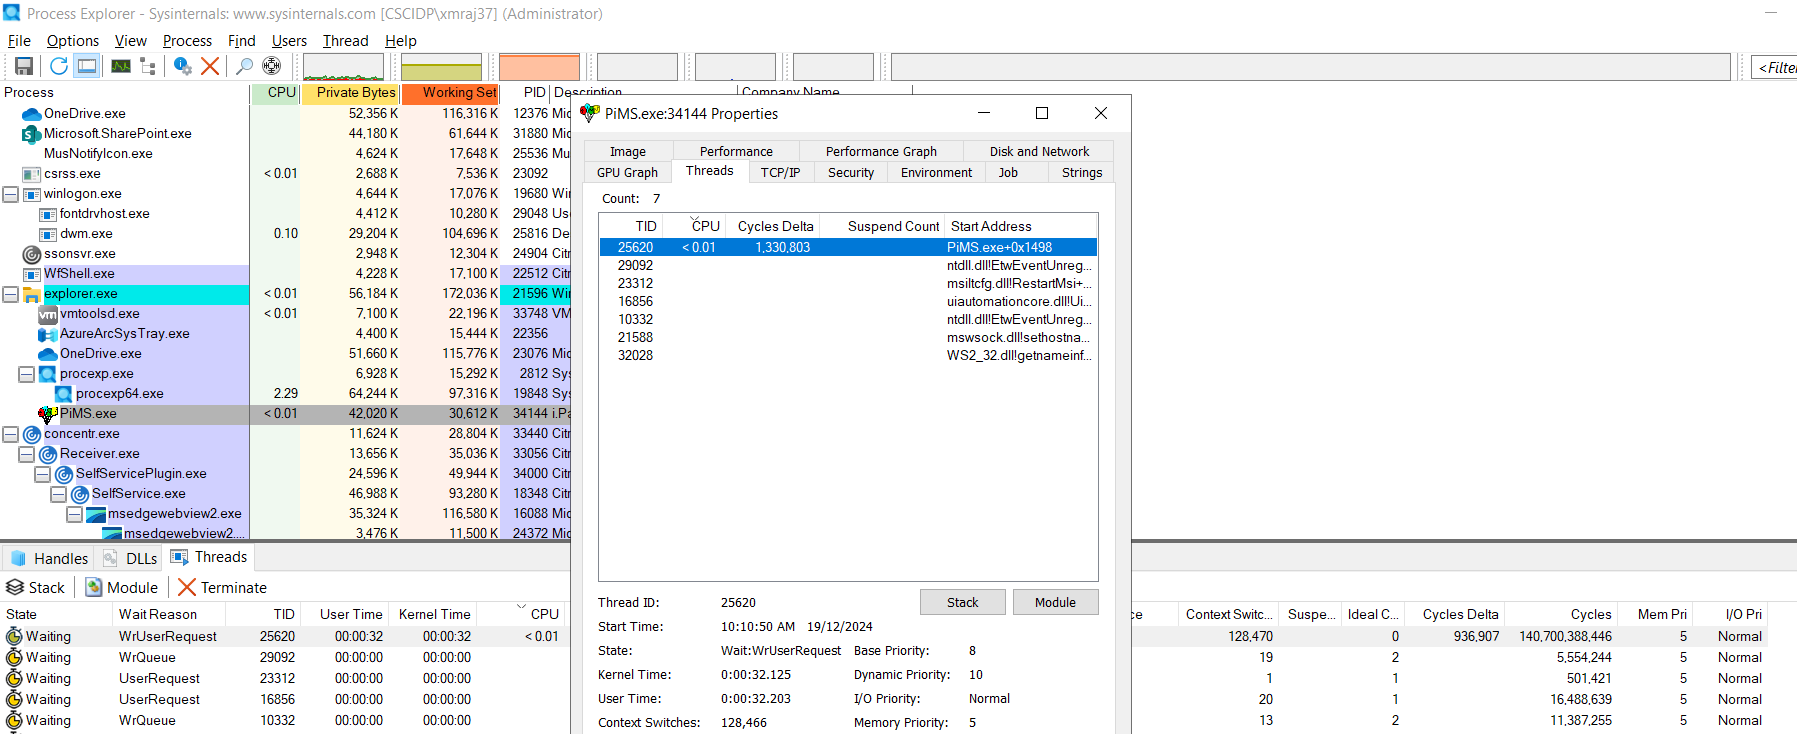Open the Strings tab in Properties
Image resolution: width=1797 pixels, height=734 pixels.
(x=1082, y=173)
